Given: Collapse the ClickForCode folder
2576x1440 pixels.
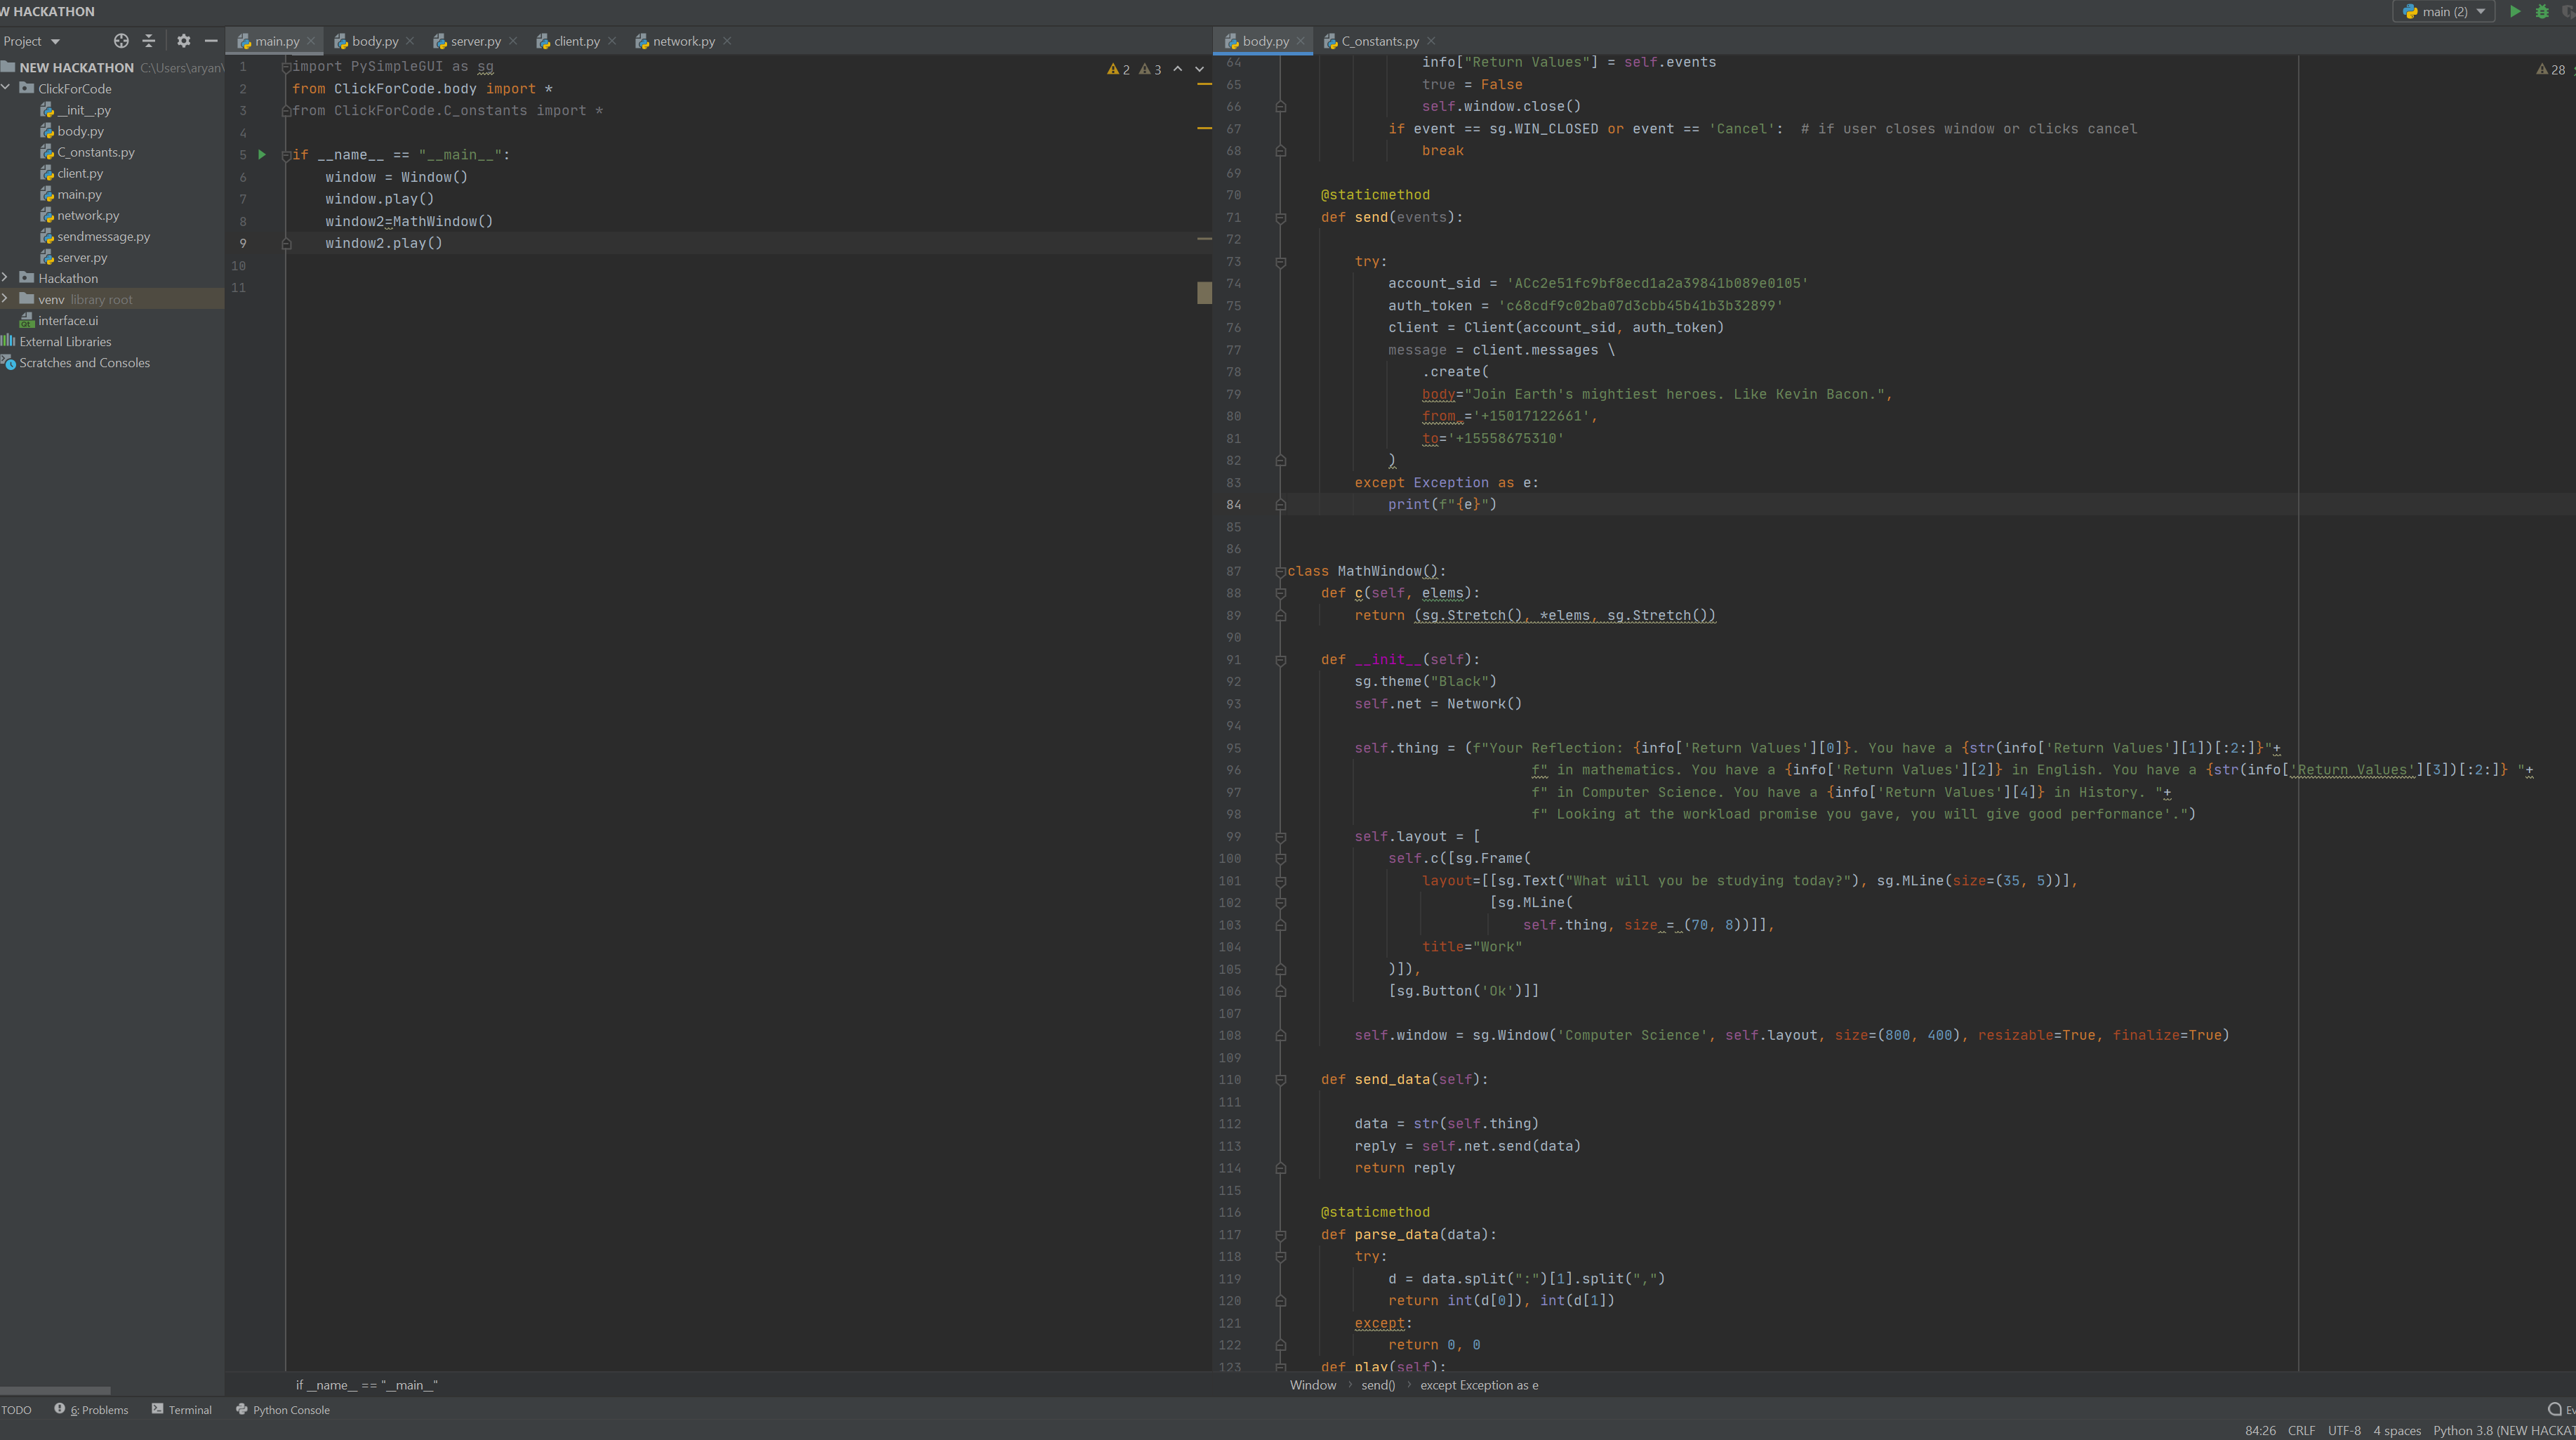Looking at the screenshot, I should click(6, 88).
